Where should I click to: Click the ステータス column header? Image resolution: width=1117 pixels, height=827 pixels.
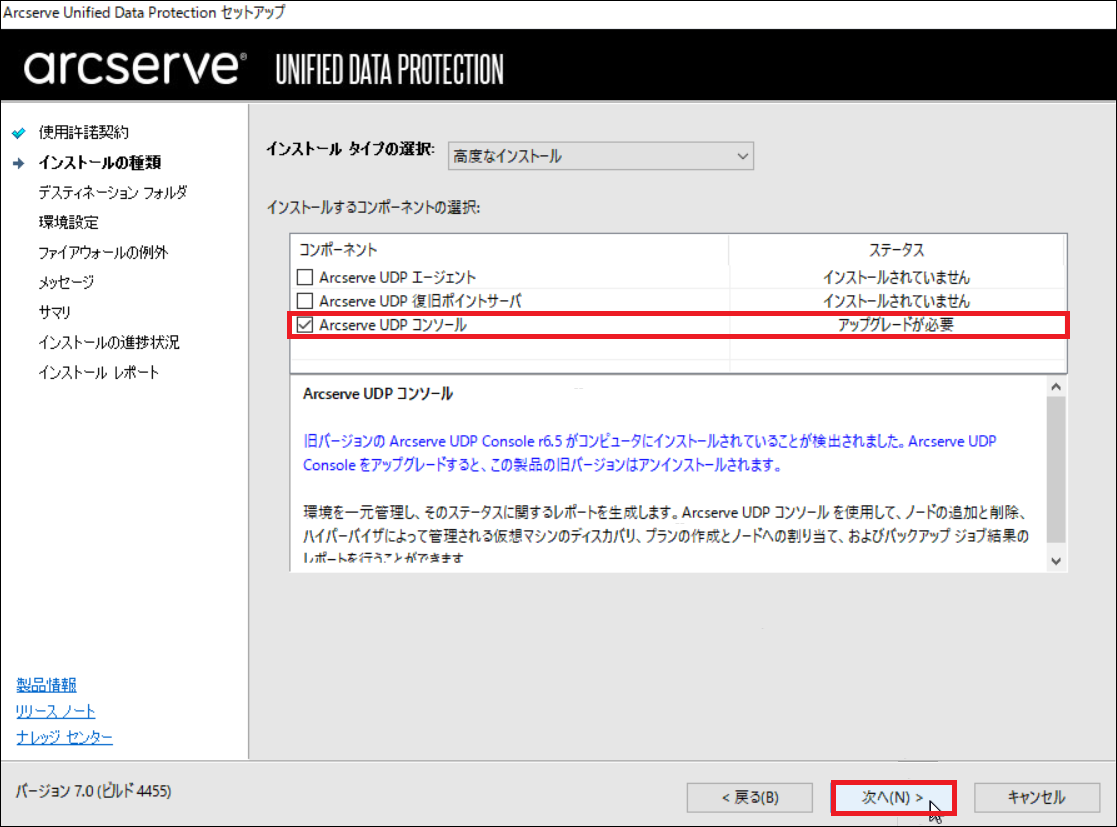pos(896,250)
